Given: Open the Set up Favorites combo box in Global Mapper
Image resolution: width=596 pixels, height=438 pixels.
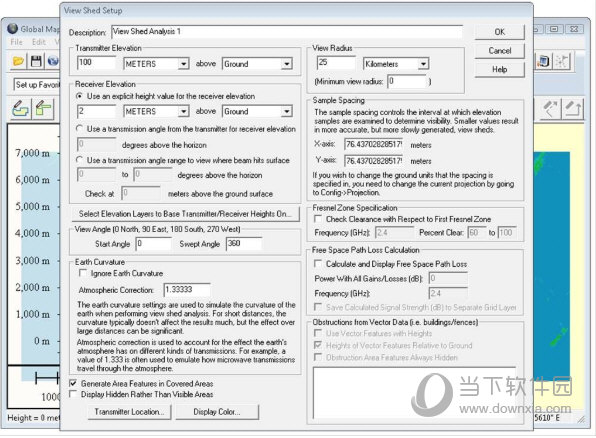Looking at the screenshot, I should coord(37,85).
